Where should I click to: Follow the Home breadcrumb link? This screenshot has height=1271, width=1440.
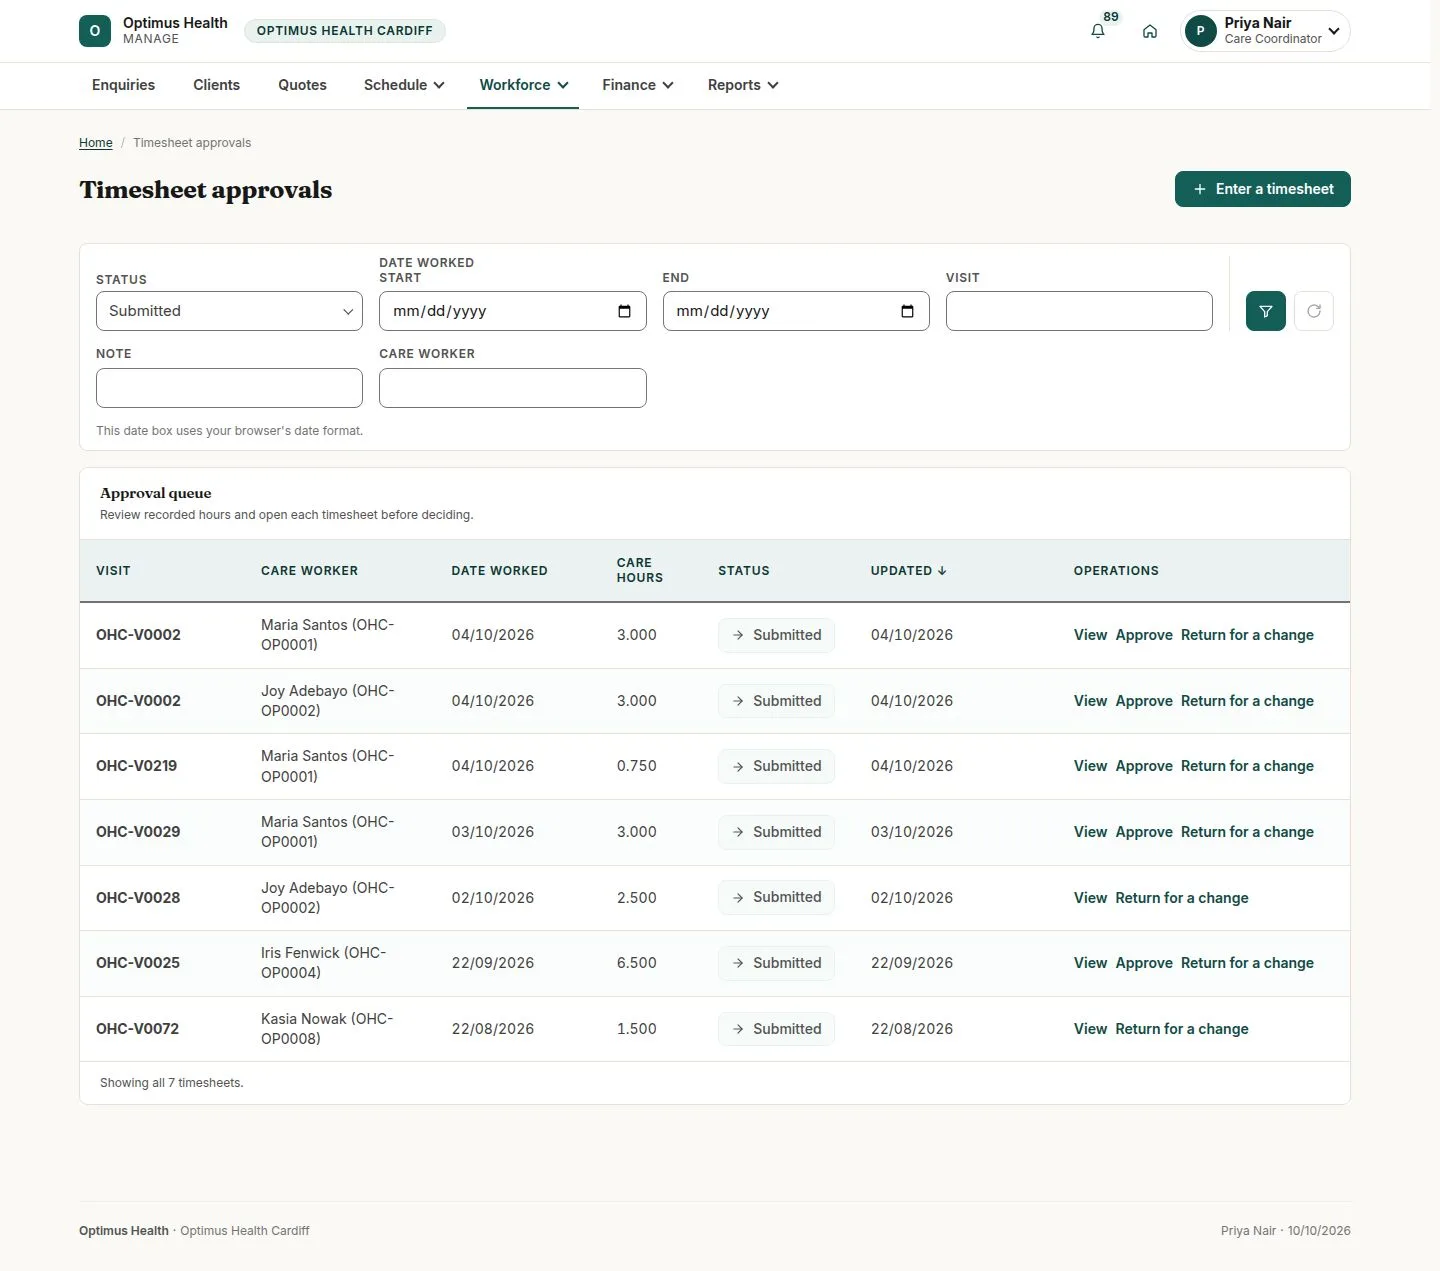pos(96,143)
